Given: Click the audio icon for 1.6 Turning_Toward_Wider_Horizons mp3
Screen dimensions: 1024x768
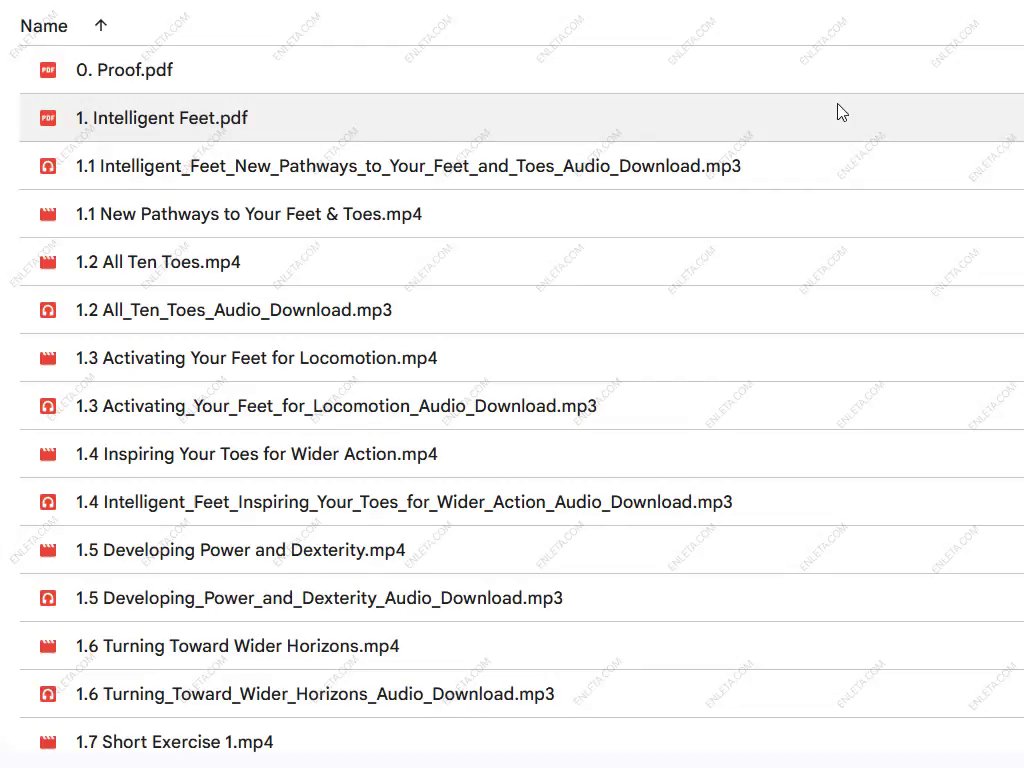Looking at the screenshot, I should pos(48,694).
